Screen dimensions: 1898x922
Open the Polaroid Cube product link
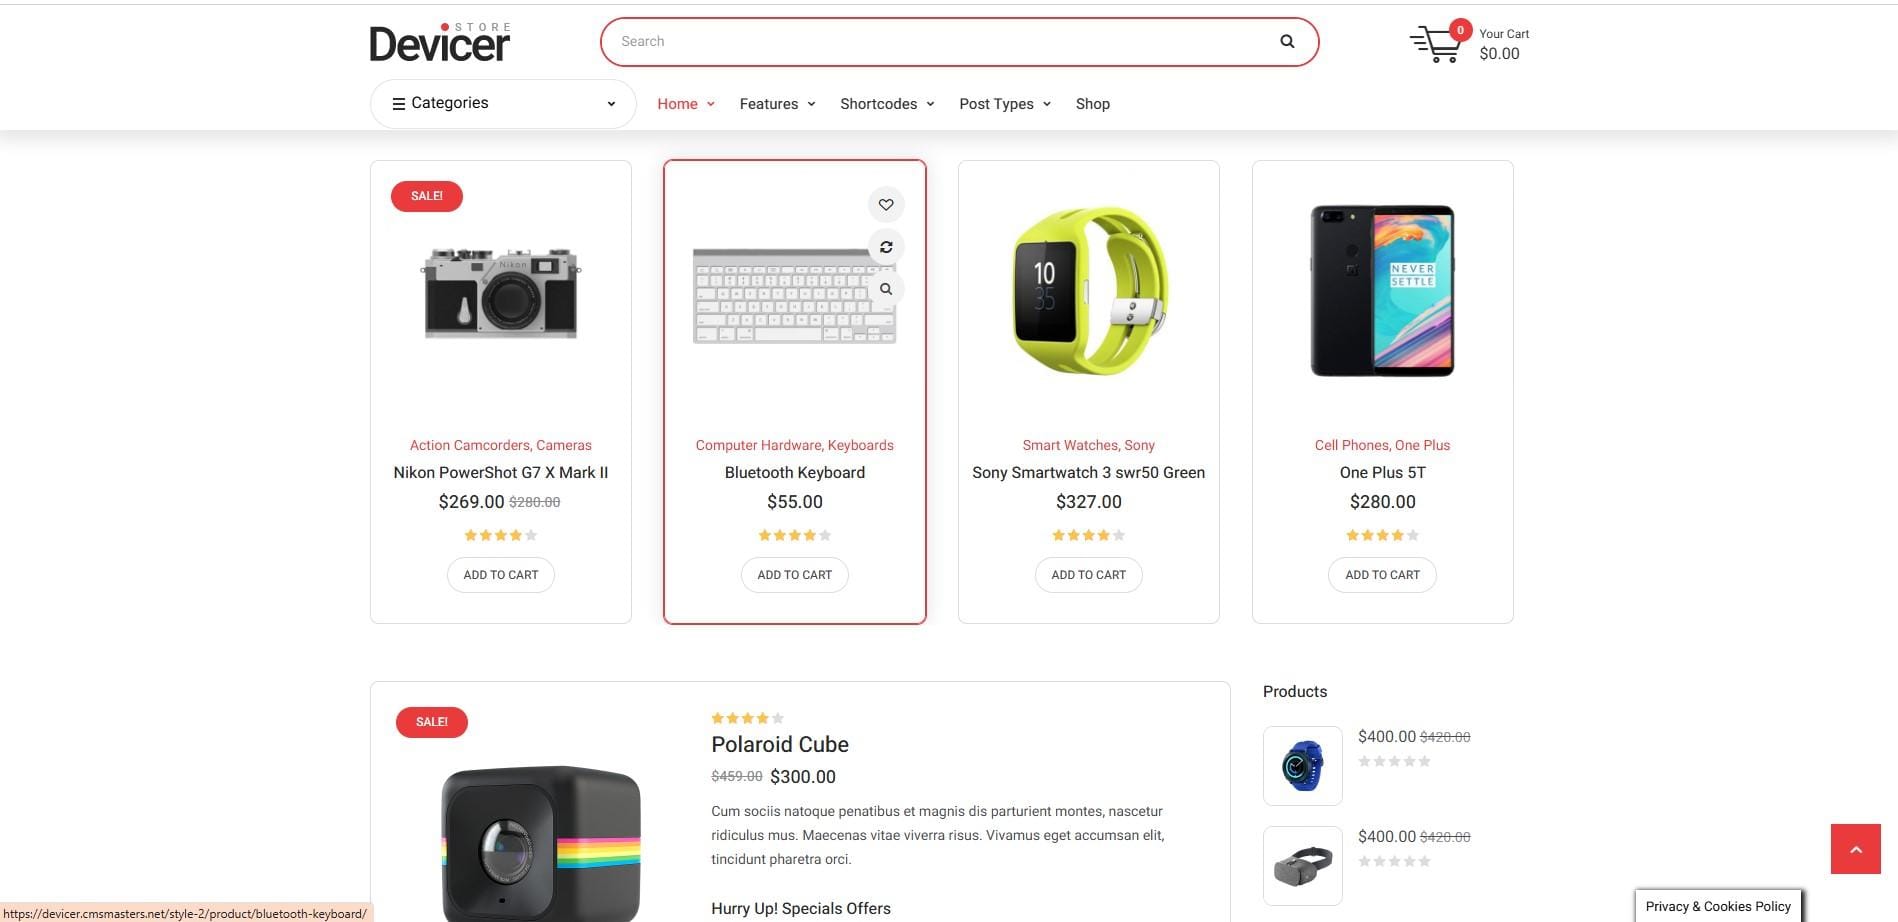click(x=779, y=745)
